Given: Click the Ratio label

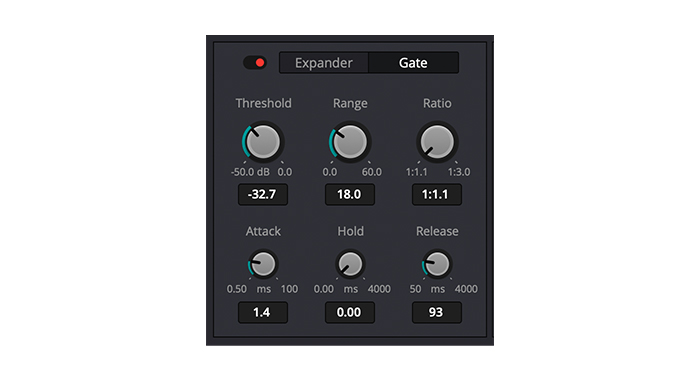Looking at the screenshot, I should [437, 103].
